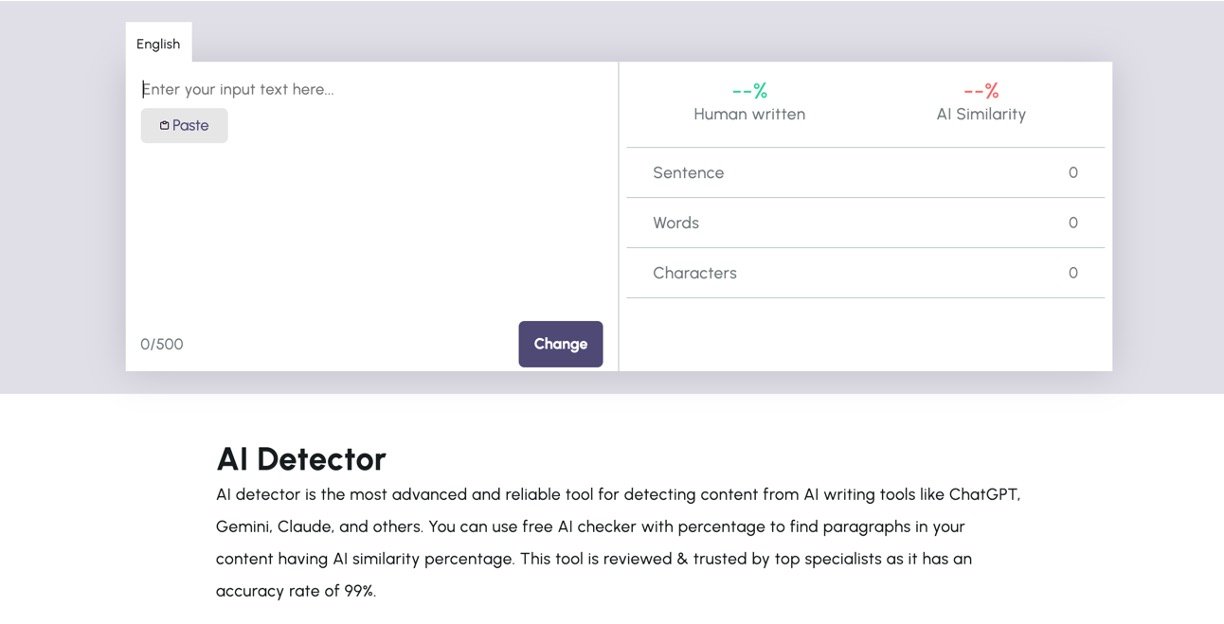This screenshot has width=1224, height=624.
Task: Select the Human written label
Action: 749,114
